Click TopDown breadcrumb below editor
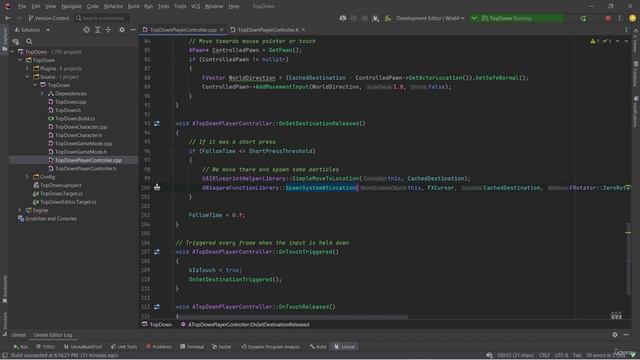This screenshot has width=640, height=360. [x=157, y=324]
